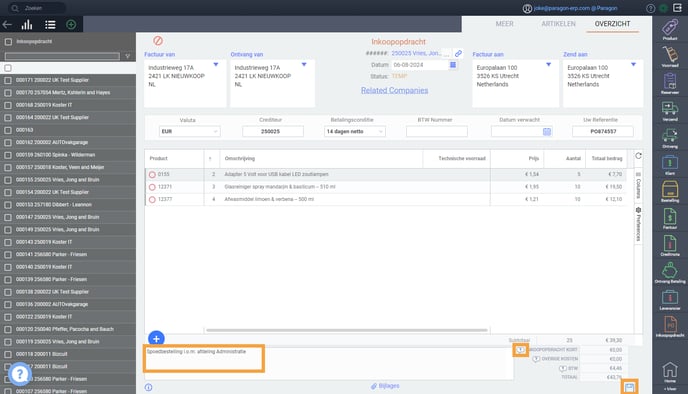
Task: Select the red circle for product 12377
Action: coord(152,200)
